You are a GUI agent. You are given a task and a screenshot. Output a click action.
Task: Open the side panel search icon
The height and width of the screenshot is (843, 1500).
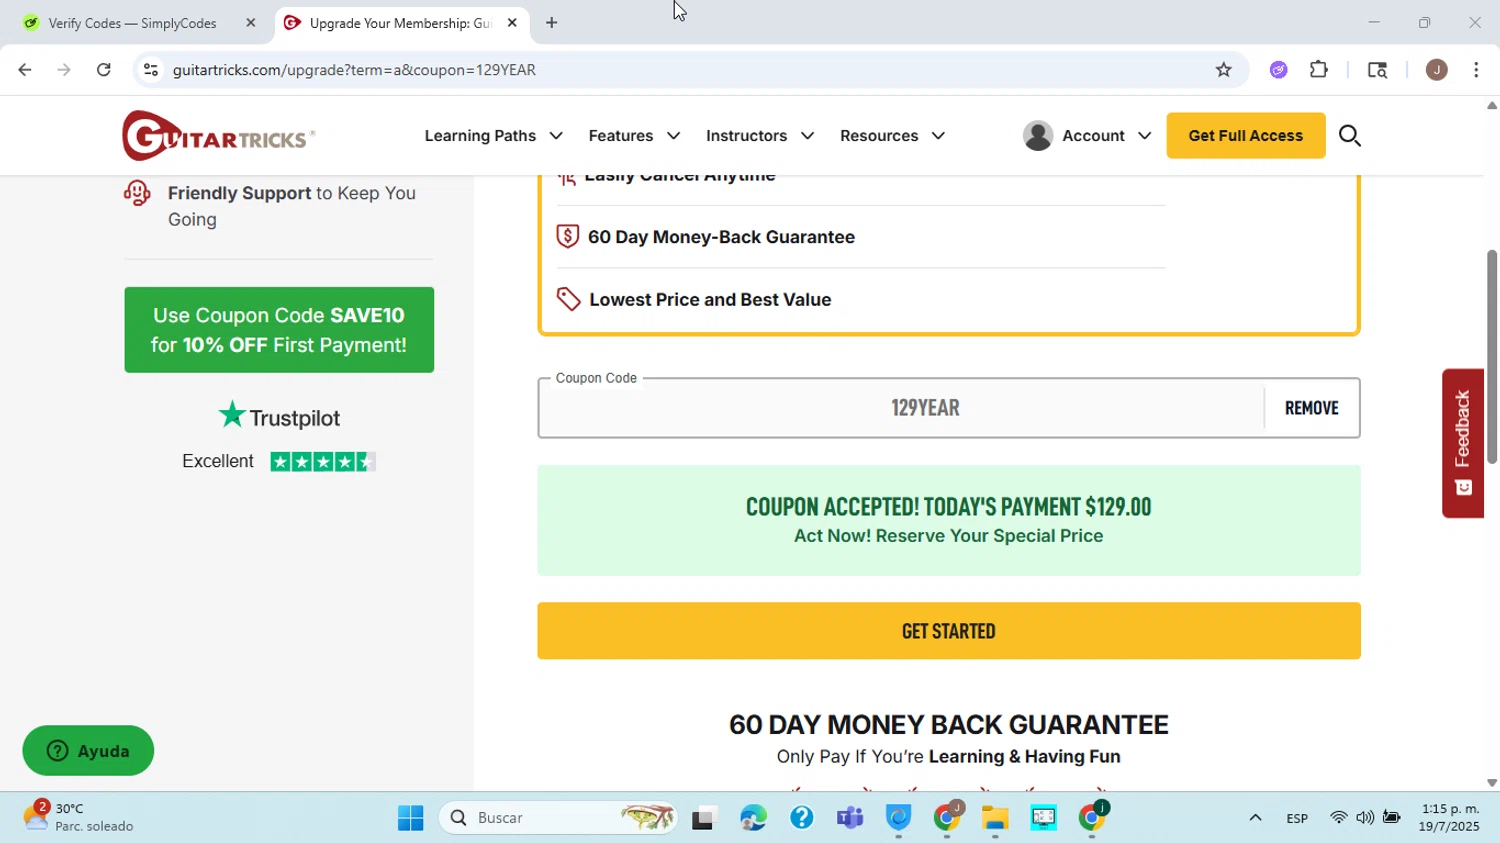pyautogui.click(x=1377, y=70)
